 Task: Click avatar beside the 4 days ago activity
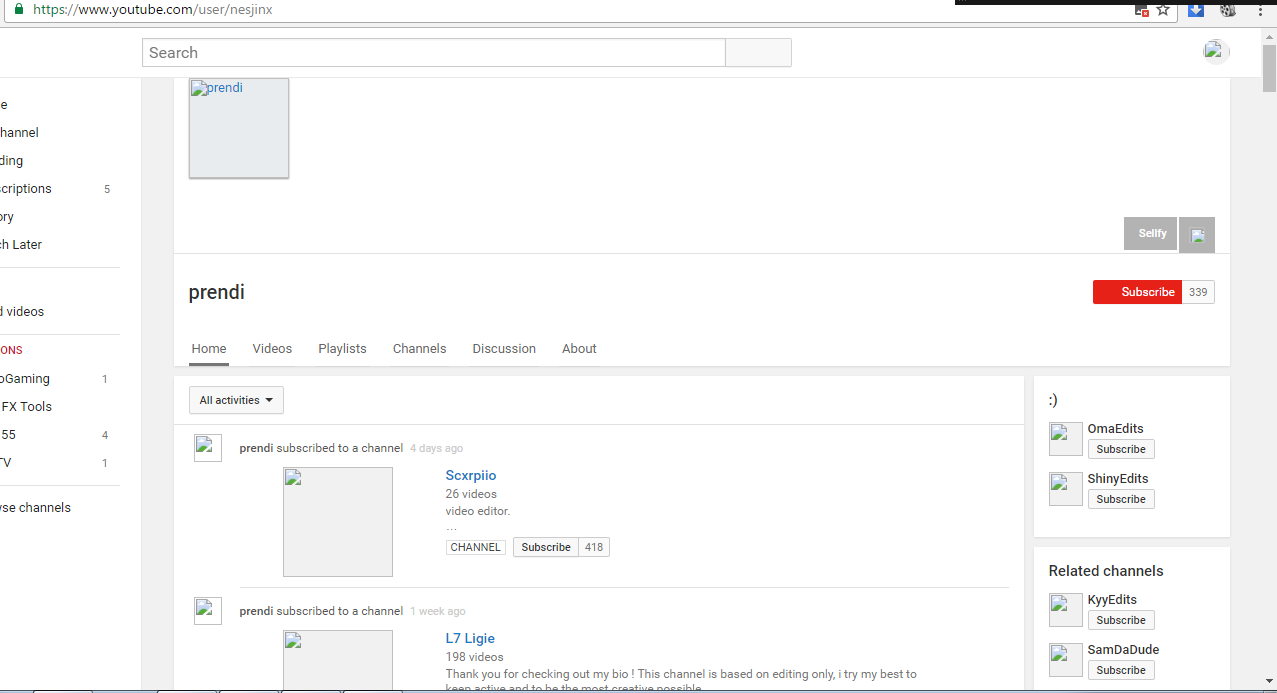point(208,448)
